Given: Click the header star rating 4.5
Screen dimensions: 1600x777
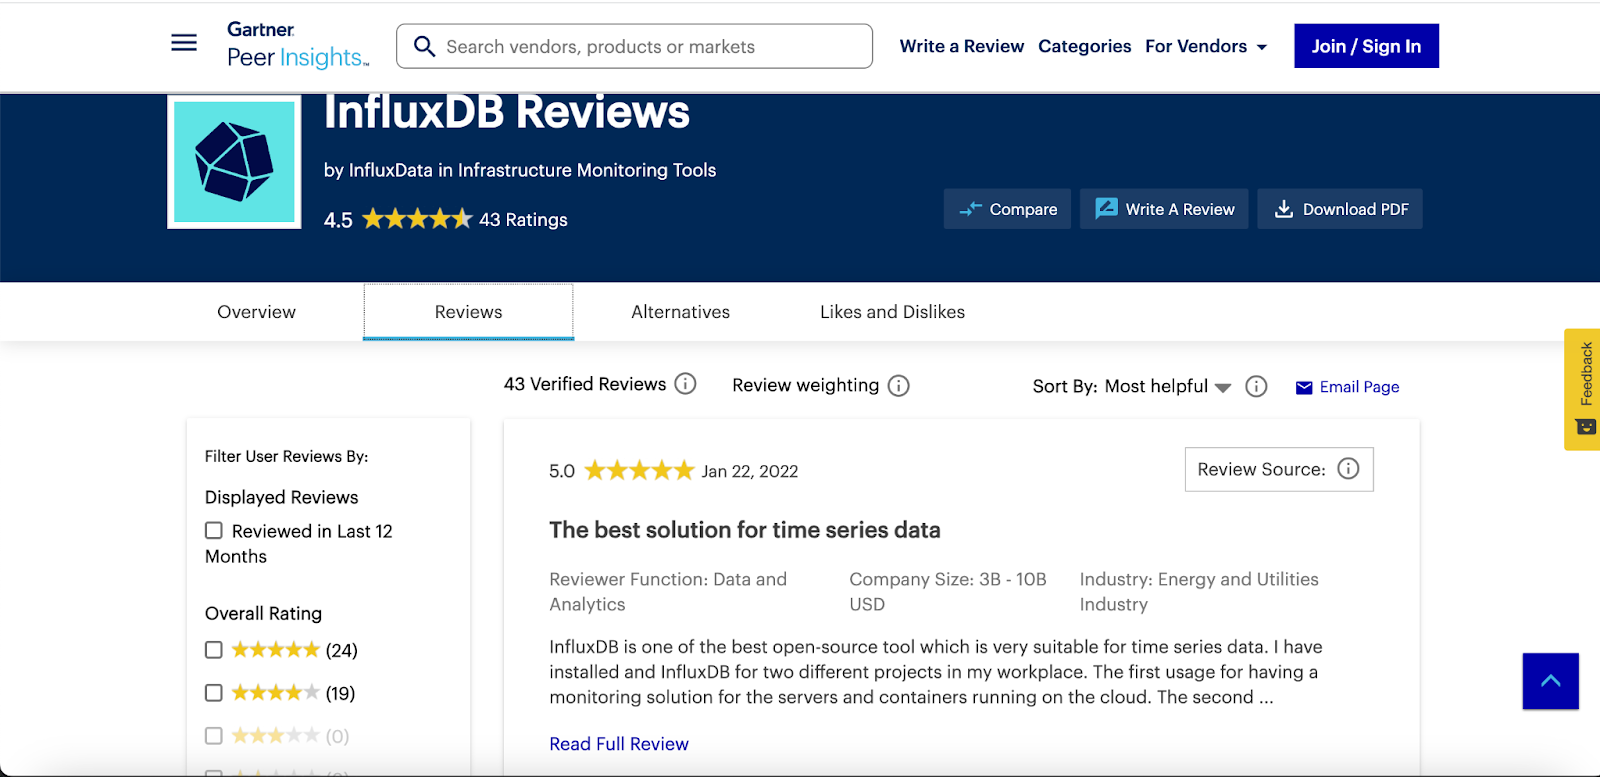Looking at the screenshot, I should (417, 219).
